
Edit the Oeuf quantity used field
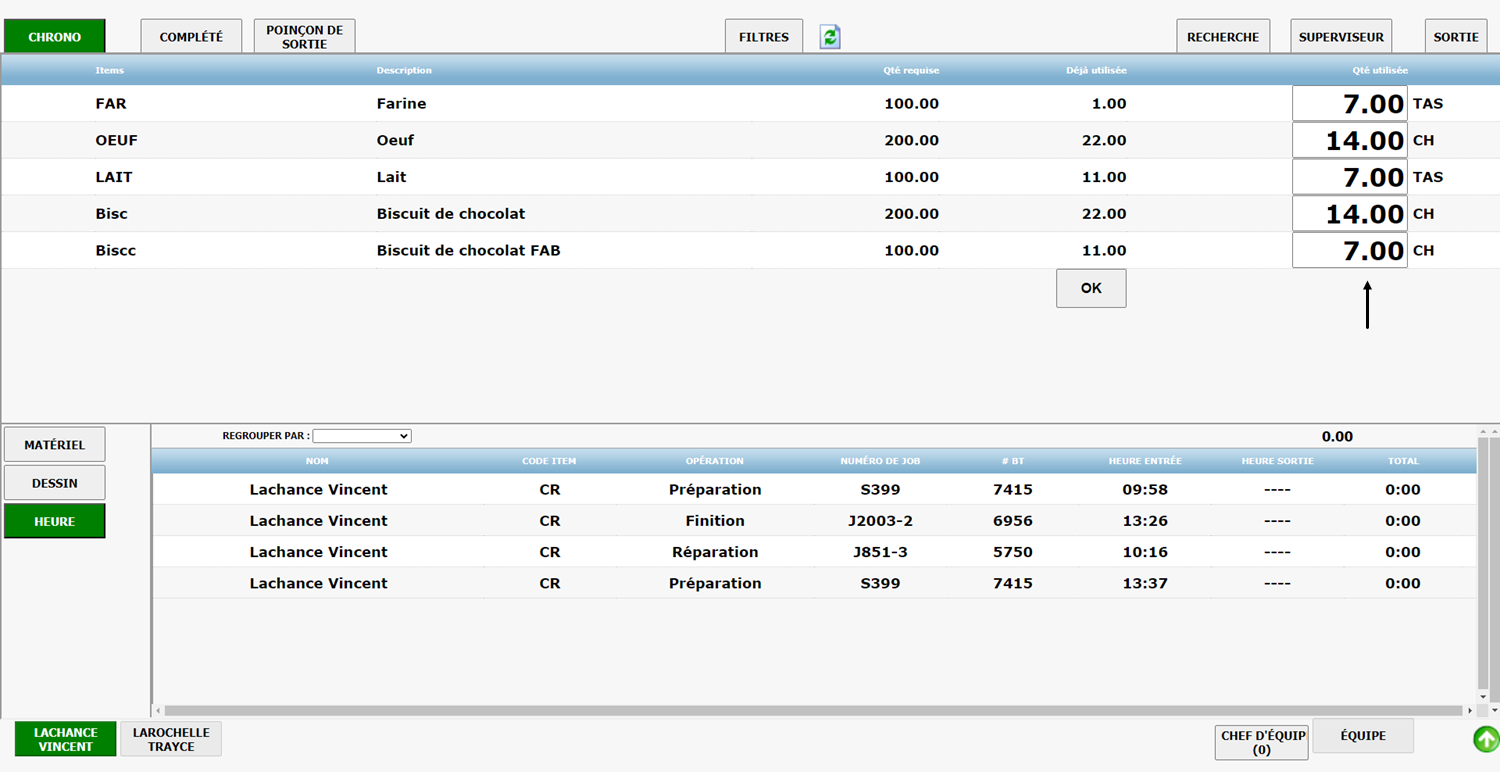[1350, 140]
